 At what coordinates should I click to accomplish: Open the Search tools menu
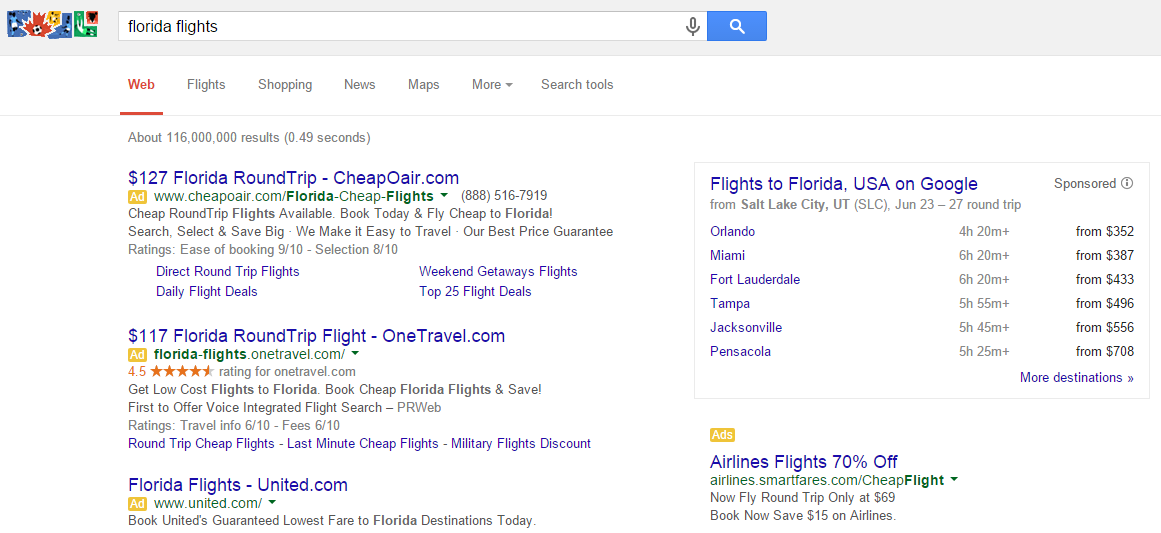(x=577, y=85)
